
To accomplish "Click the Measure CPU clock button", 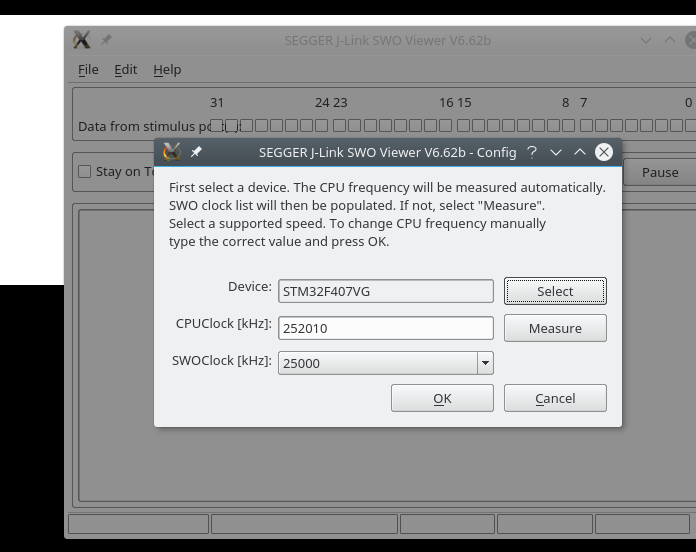I will pyautogui.click(x=555, y=328).
